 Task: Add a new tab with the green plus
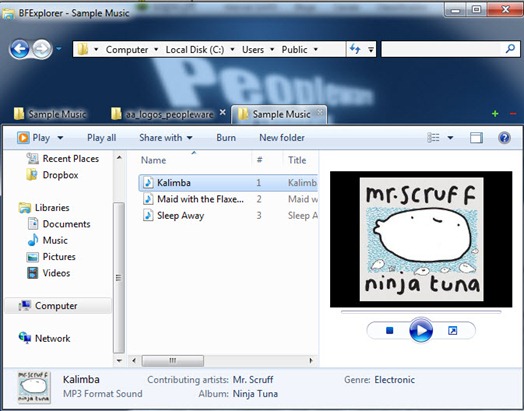tap(495, 114)
